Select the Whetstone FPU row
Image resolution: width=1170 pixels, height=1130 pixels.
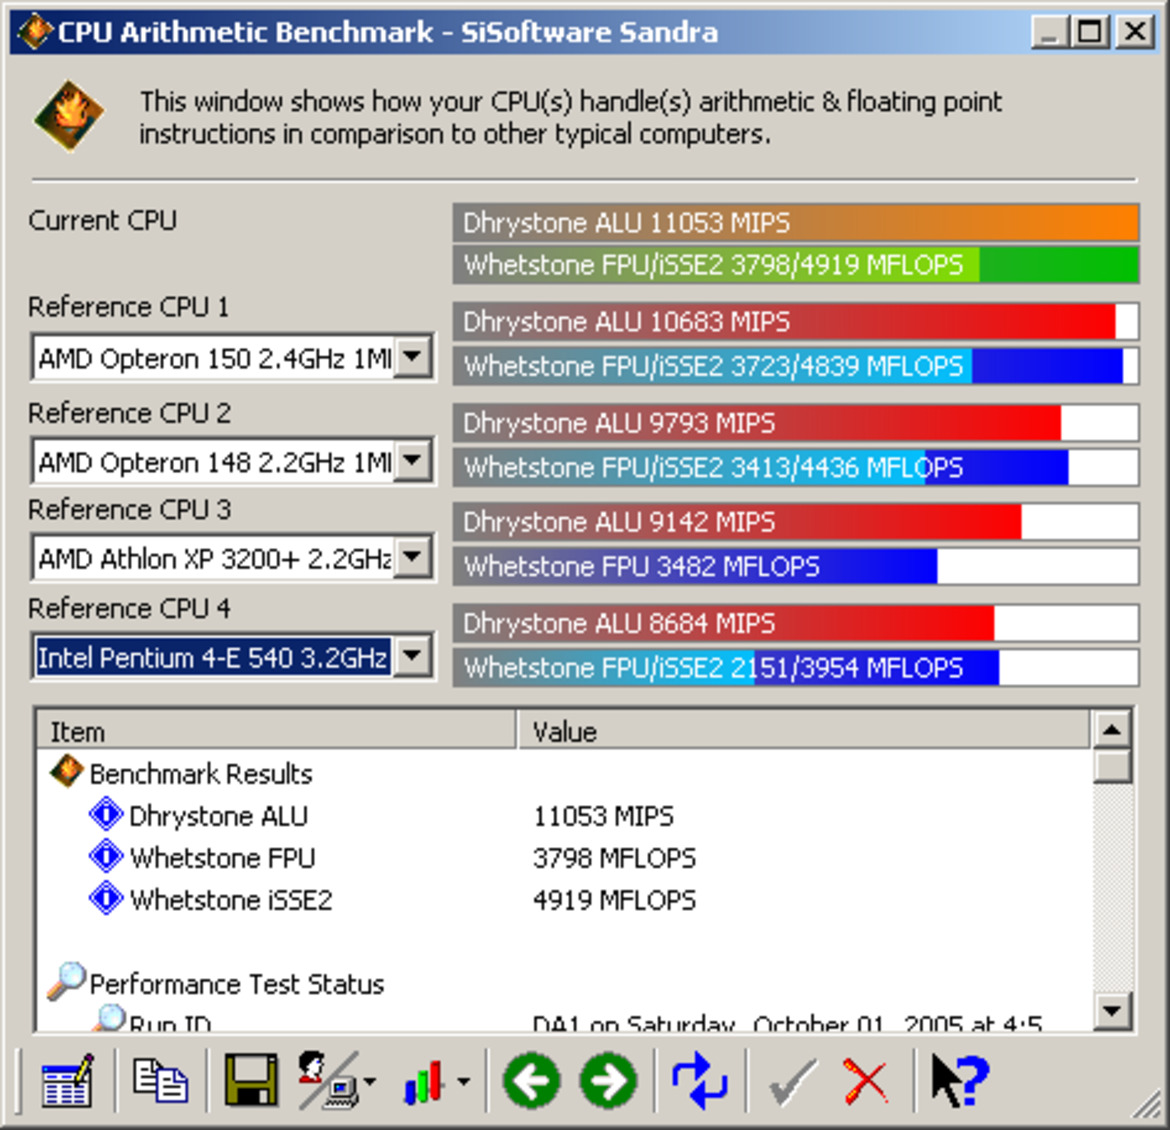click(x=563, y=857)
